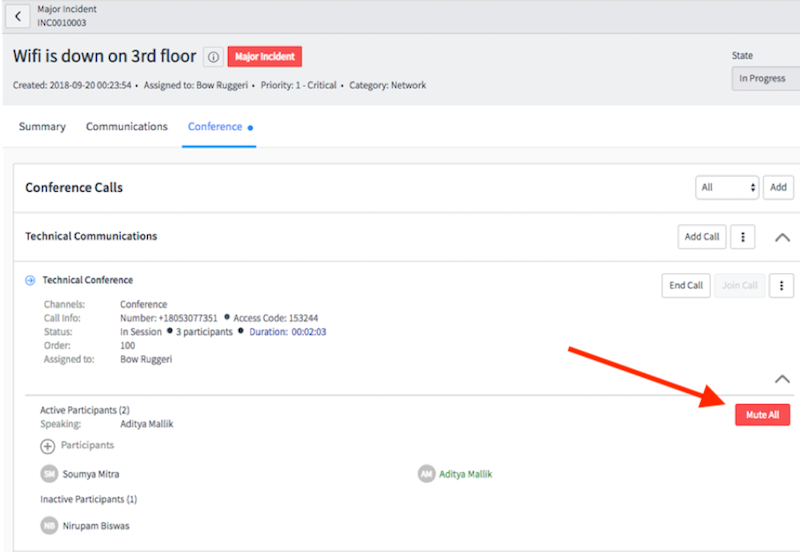Click the INC0010003 incident number
The width and height of the screenshot is (800, 552).
[x=62, y=23]
